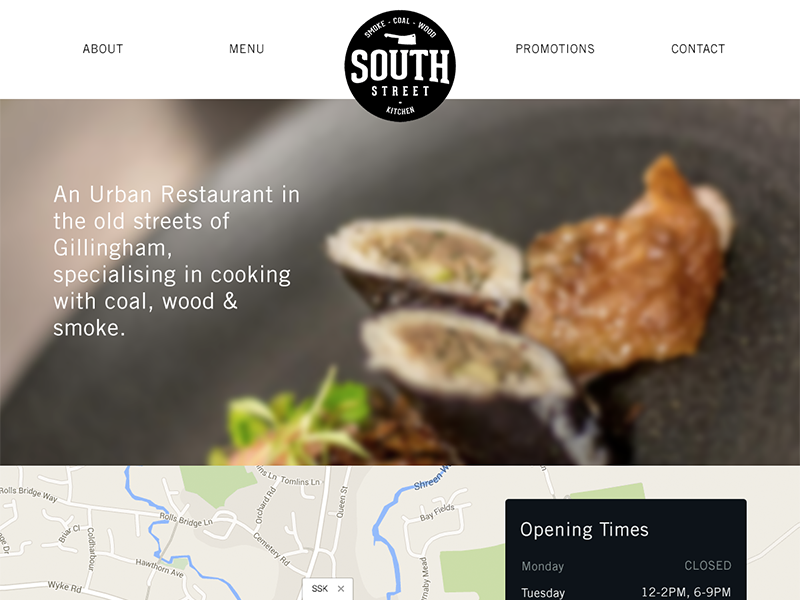Screen dimensions: 800x600
Task: Click Rolls Bridge Ln on the map
Action: click(x=186, y=519)
